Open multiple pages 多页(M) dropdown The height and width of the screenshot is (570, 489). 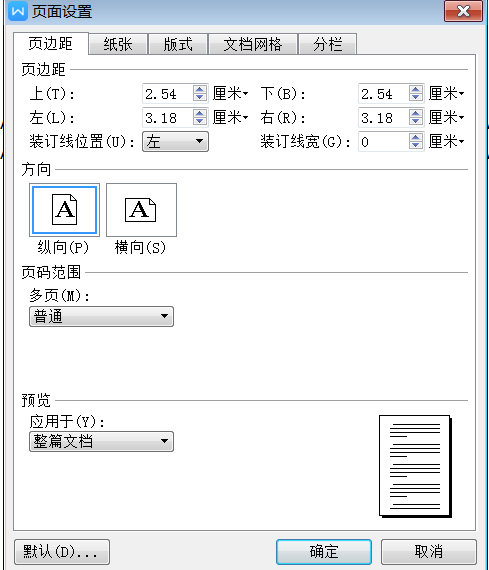[x=101, y=316]
